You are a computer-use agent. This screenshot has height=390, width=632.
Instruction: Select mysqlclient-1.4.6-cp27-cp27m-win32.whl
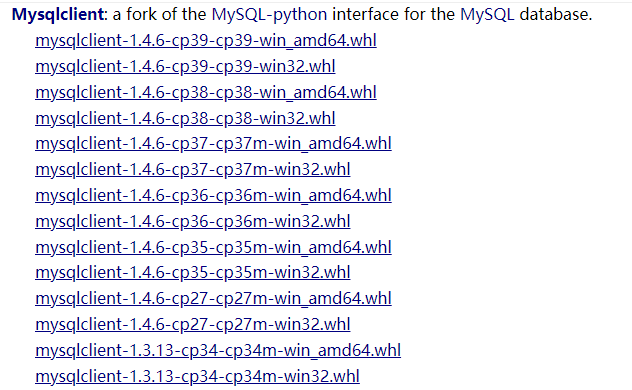pyautogui.click(x=193, y=324)
